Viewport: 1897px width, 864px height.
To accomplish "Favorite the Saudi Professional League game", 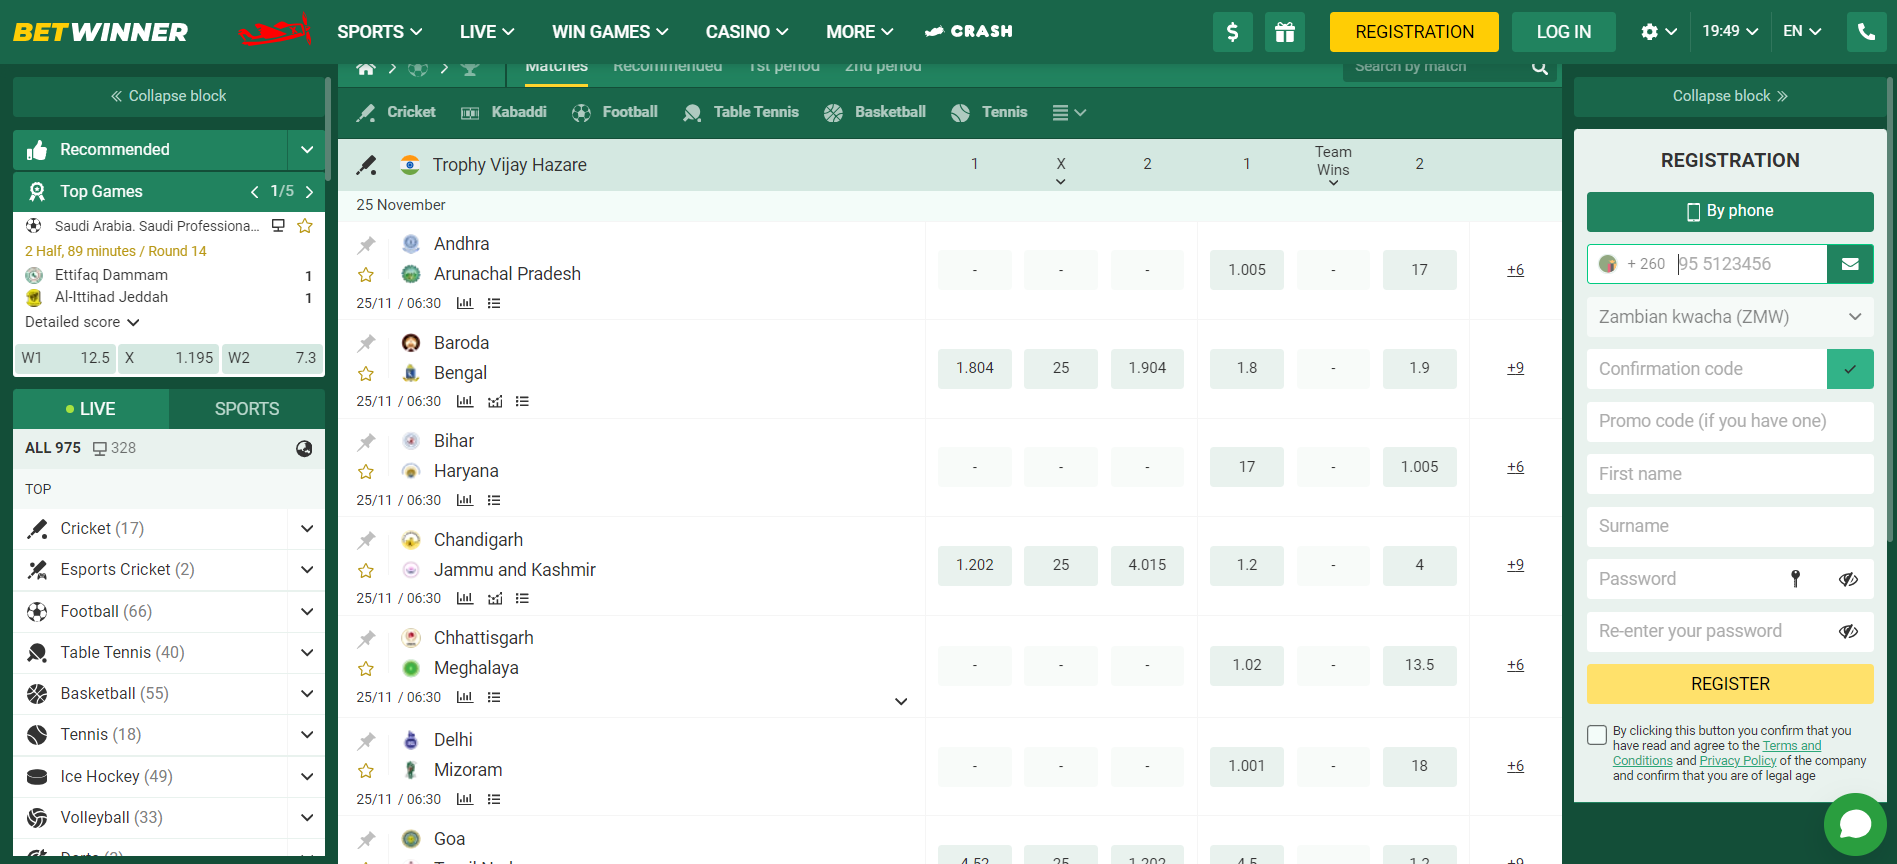I will click(x=305, y=226).
